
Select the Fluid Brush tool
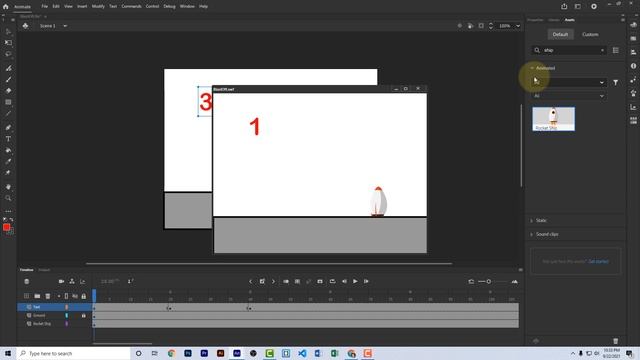(8, 68)
